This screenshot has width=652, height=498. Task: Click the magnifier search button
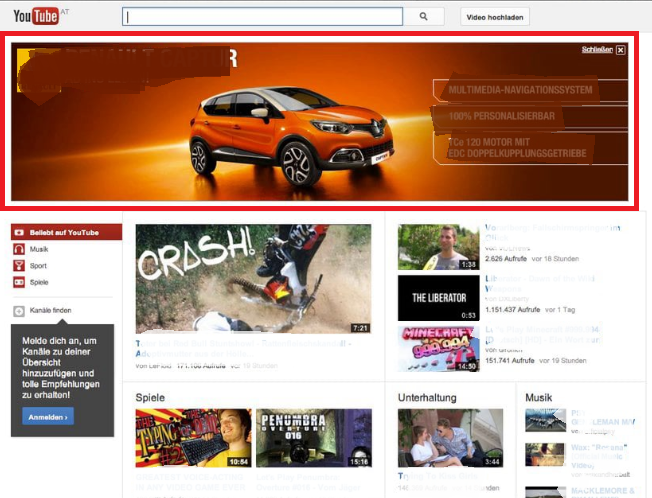tap(423, 17)
